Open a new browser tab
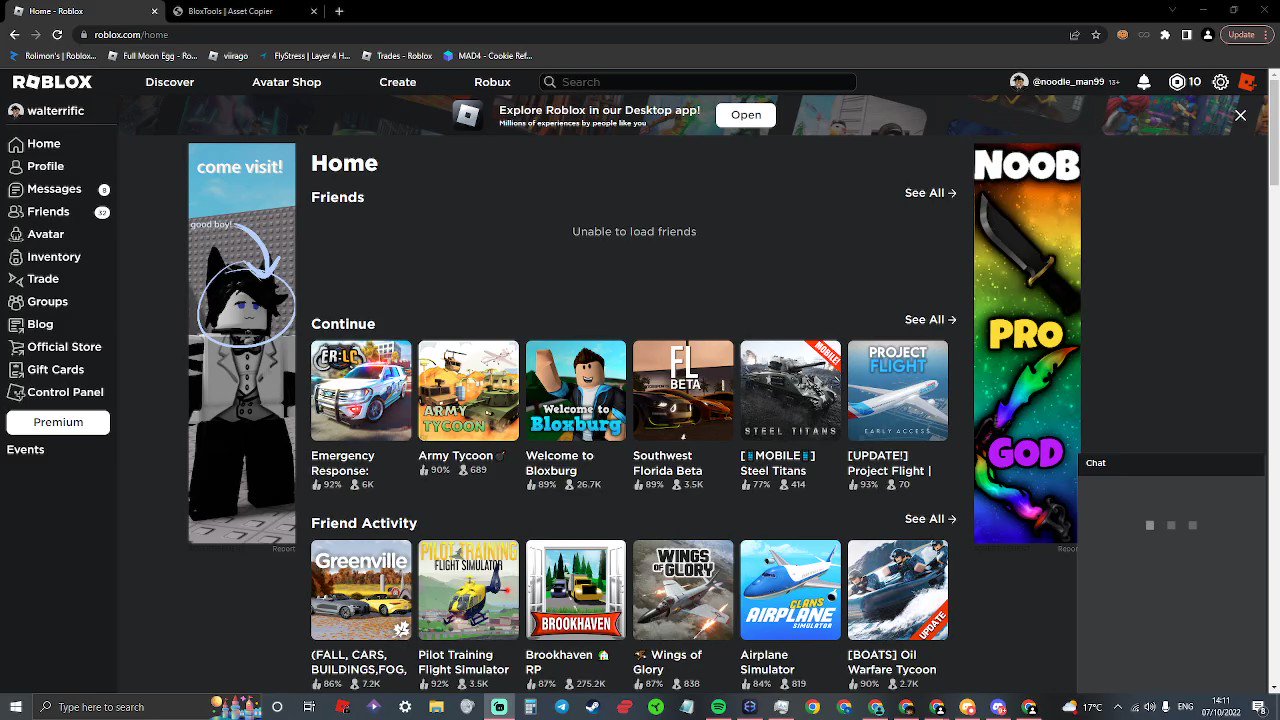 point(339,11)
